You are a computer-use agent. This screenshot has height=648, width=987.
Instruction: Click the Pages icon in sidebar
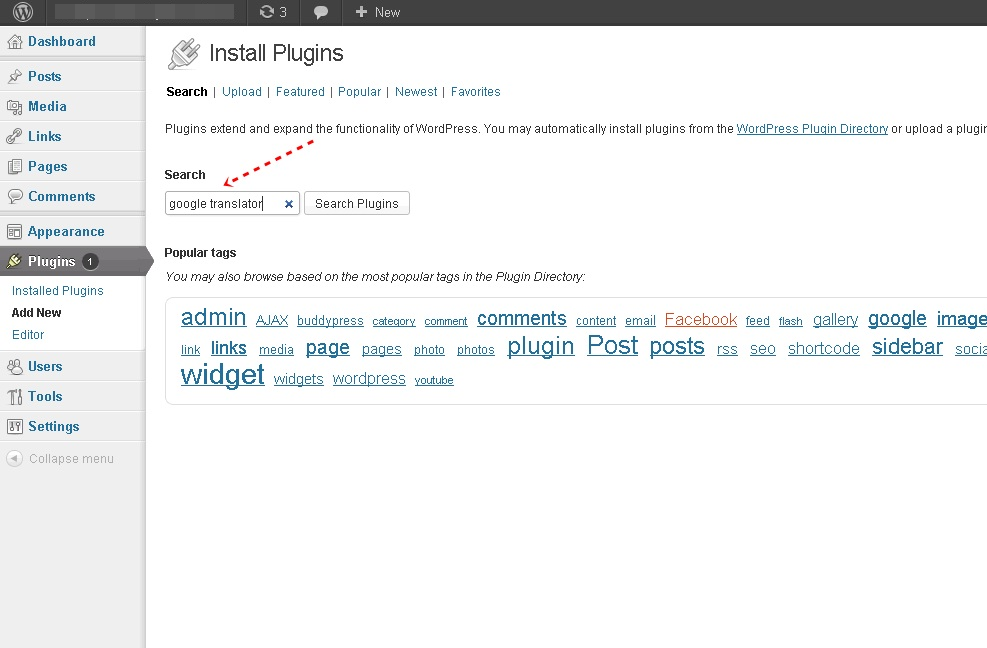pyautogui.click(x=14, y=167)
